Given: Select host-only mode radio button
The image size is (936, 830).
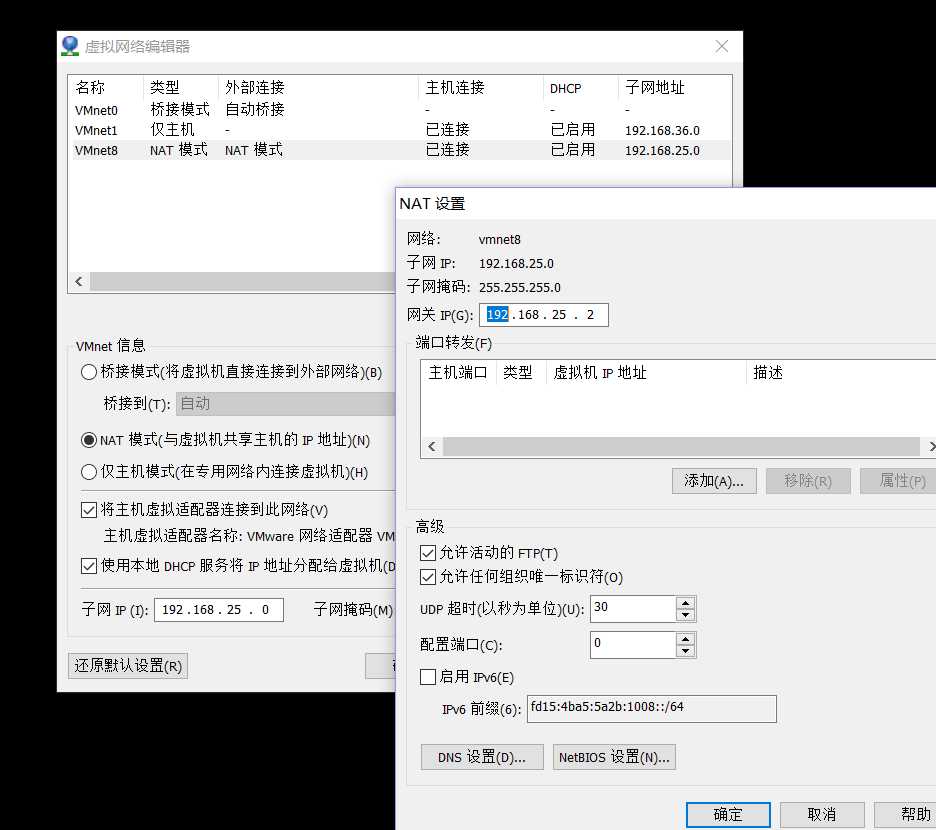Looking at the screenshot, I should point(88,472).
